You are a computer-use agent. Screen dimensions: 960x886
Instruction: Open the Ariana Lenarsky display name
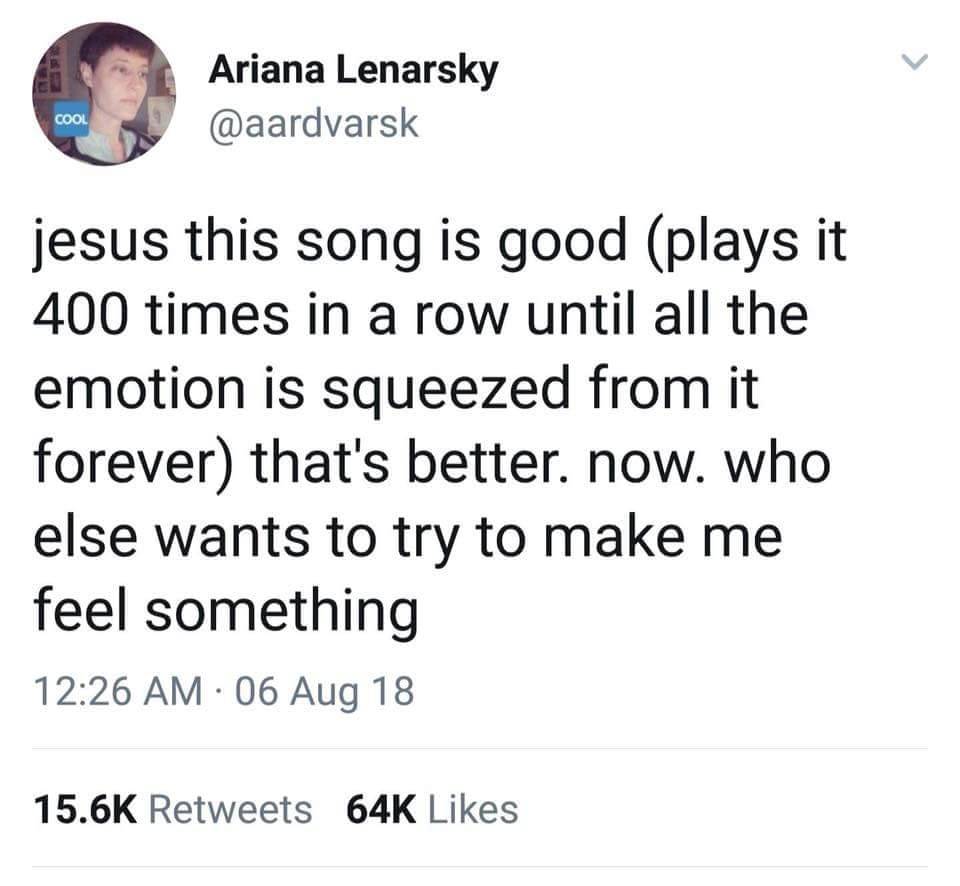(353, 71)
